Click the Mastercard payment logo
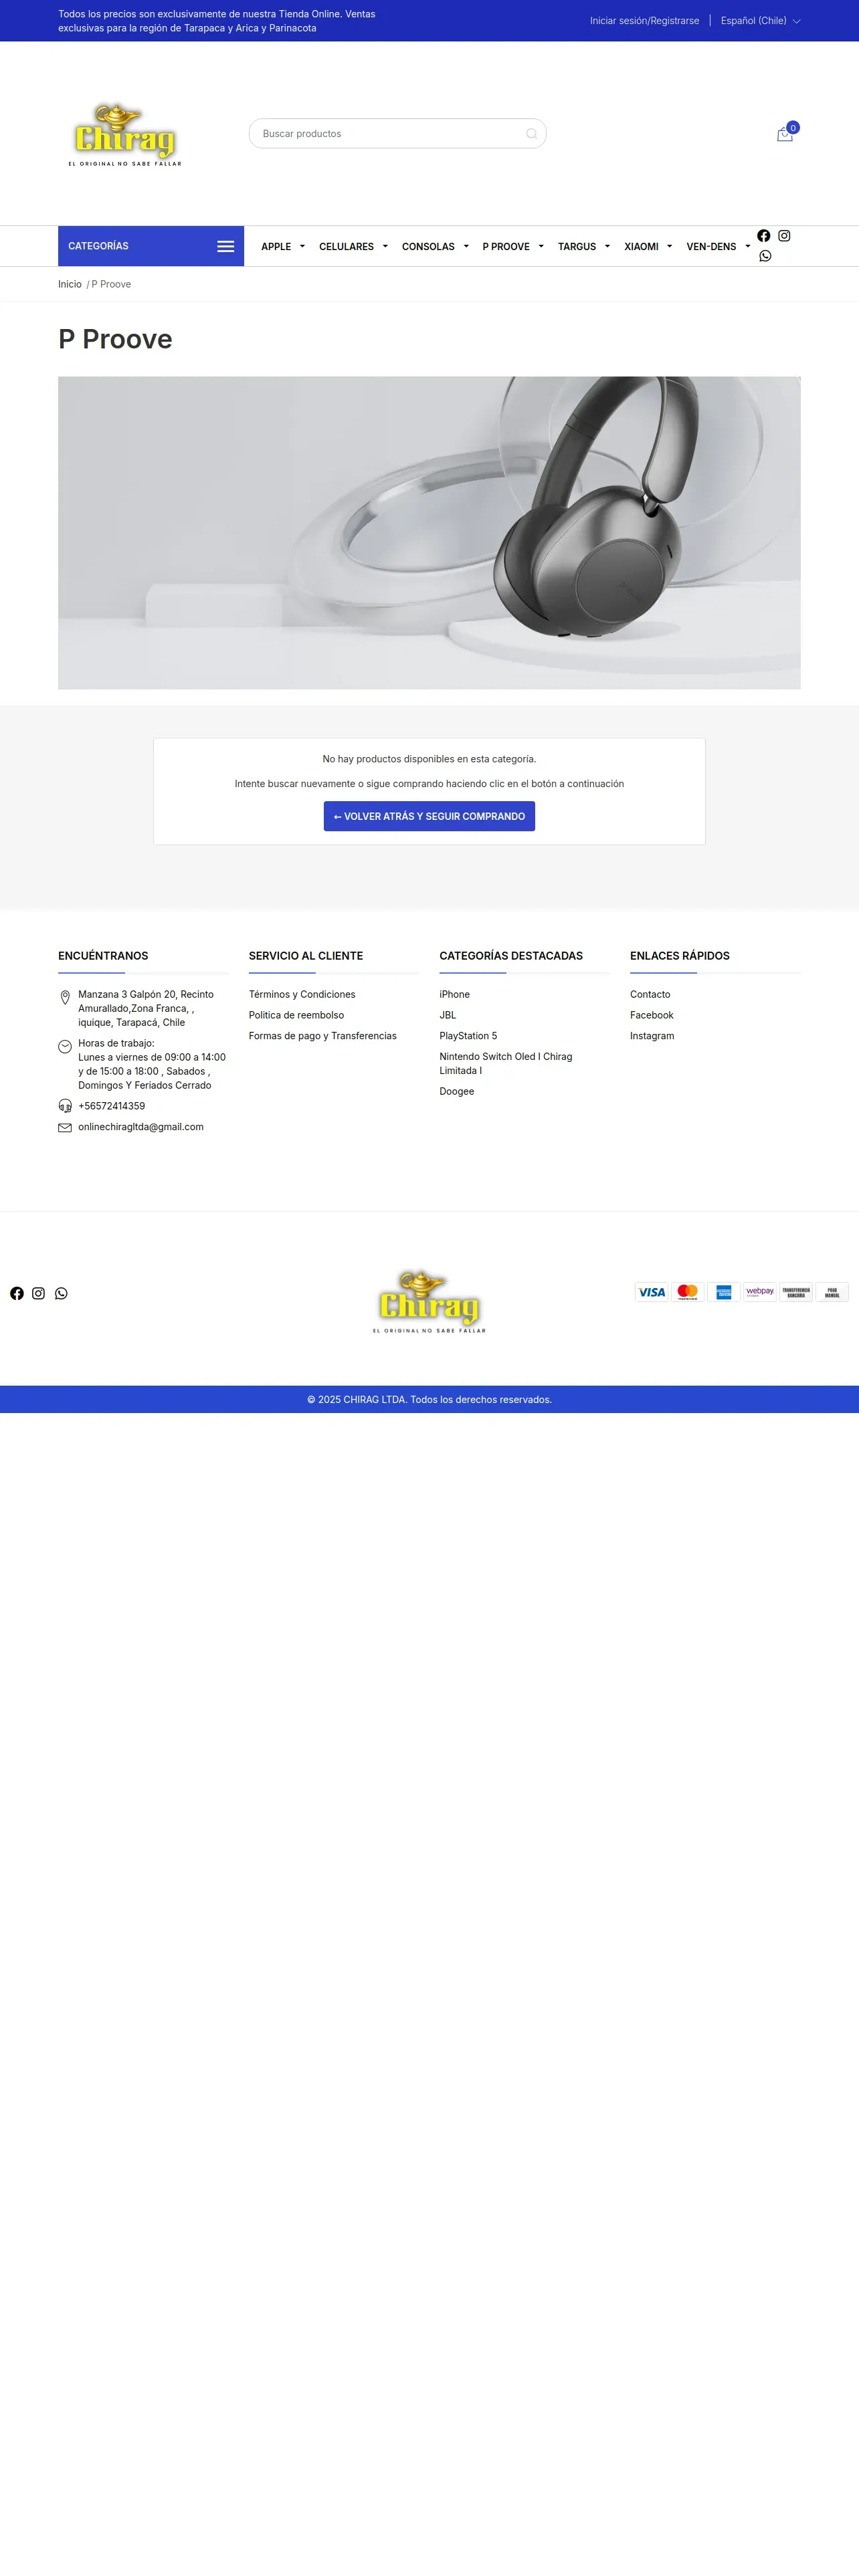Viewport: 859px width, 2576px height. click(x=688, y=1292)
